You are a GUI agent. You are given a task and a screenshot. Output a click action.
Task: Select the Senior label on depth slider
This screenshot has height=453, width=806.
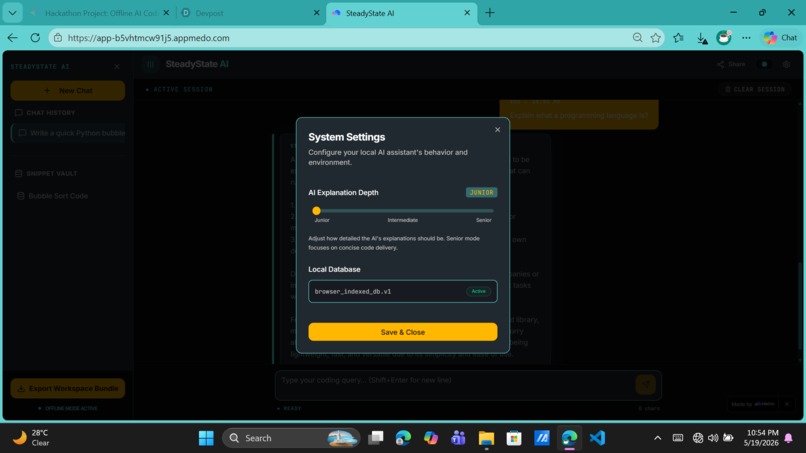click(483, 220)
